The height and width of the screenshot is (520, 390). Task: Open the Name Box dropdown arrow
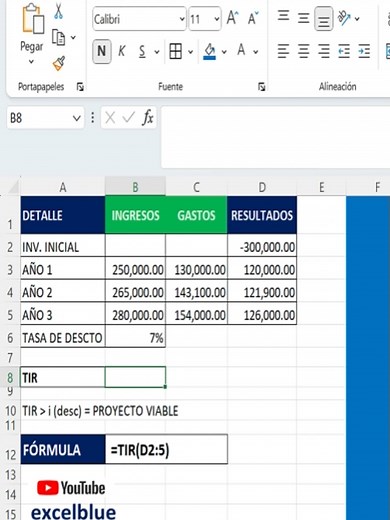click(x=77, y=118)
